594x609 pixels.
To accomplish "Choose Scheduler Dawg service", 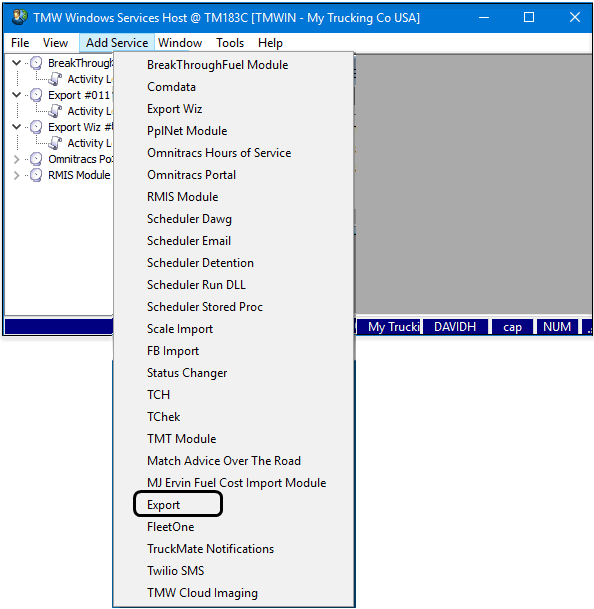I will [x=233, y=219].
